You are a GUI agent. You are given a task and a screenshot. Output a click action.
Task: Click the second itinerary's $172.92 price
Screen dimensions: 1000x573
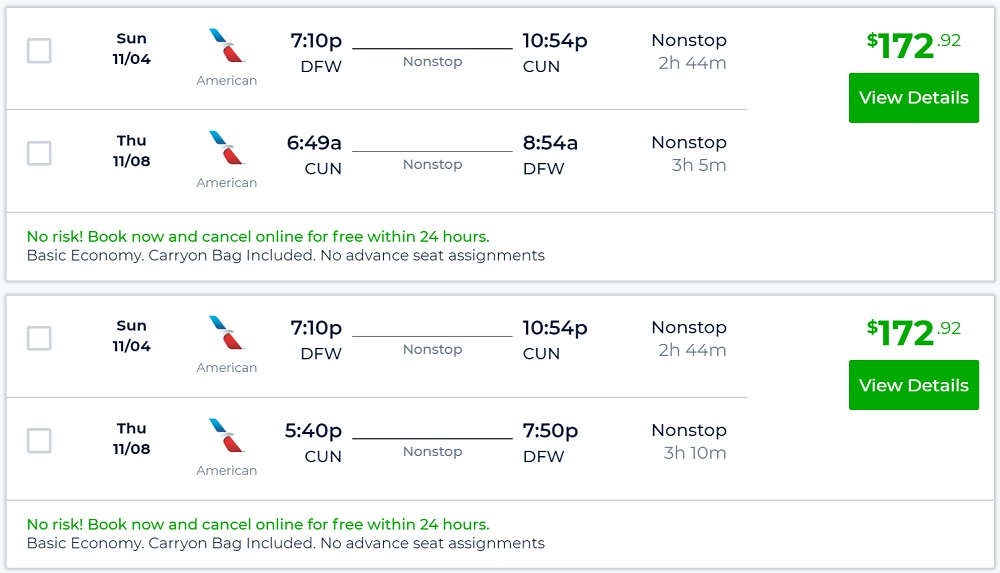[913, 331]
